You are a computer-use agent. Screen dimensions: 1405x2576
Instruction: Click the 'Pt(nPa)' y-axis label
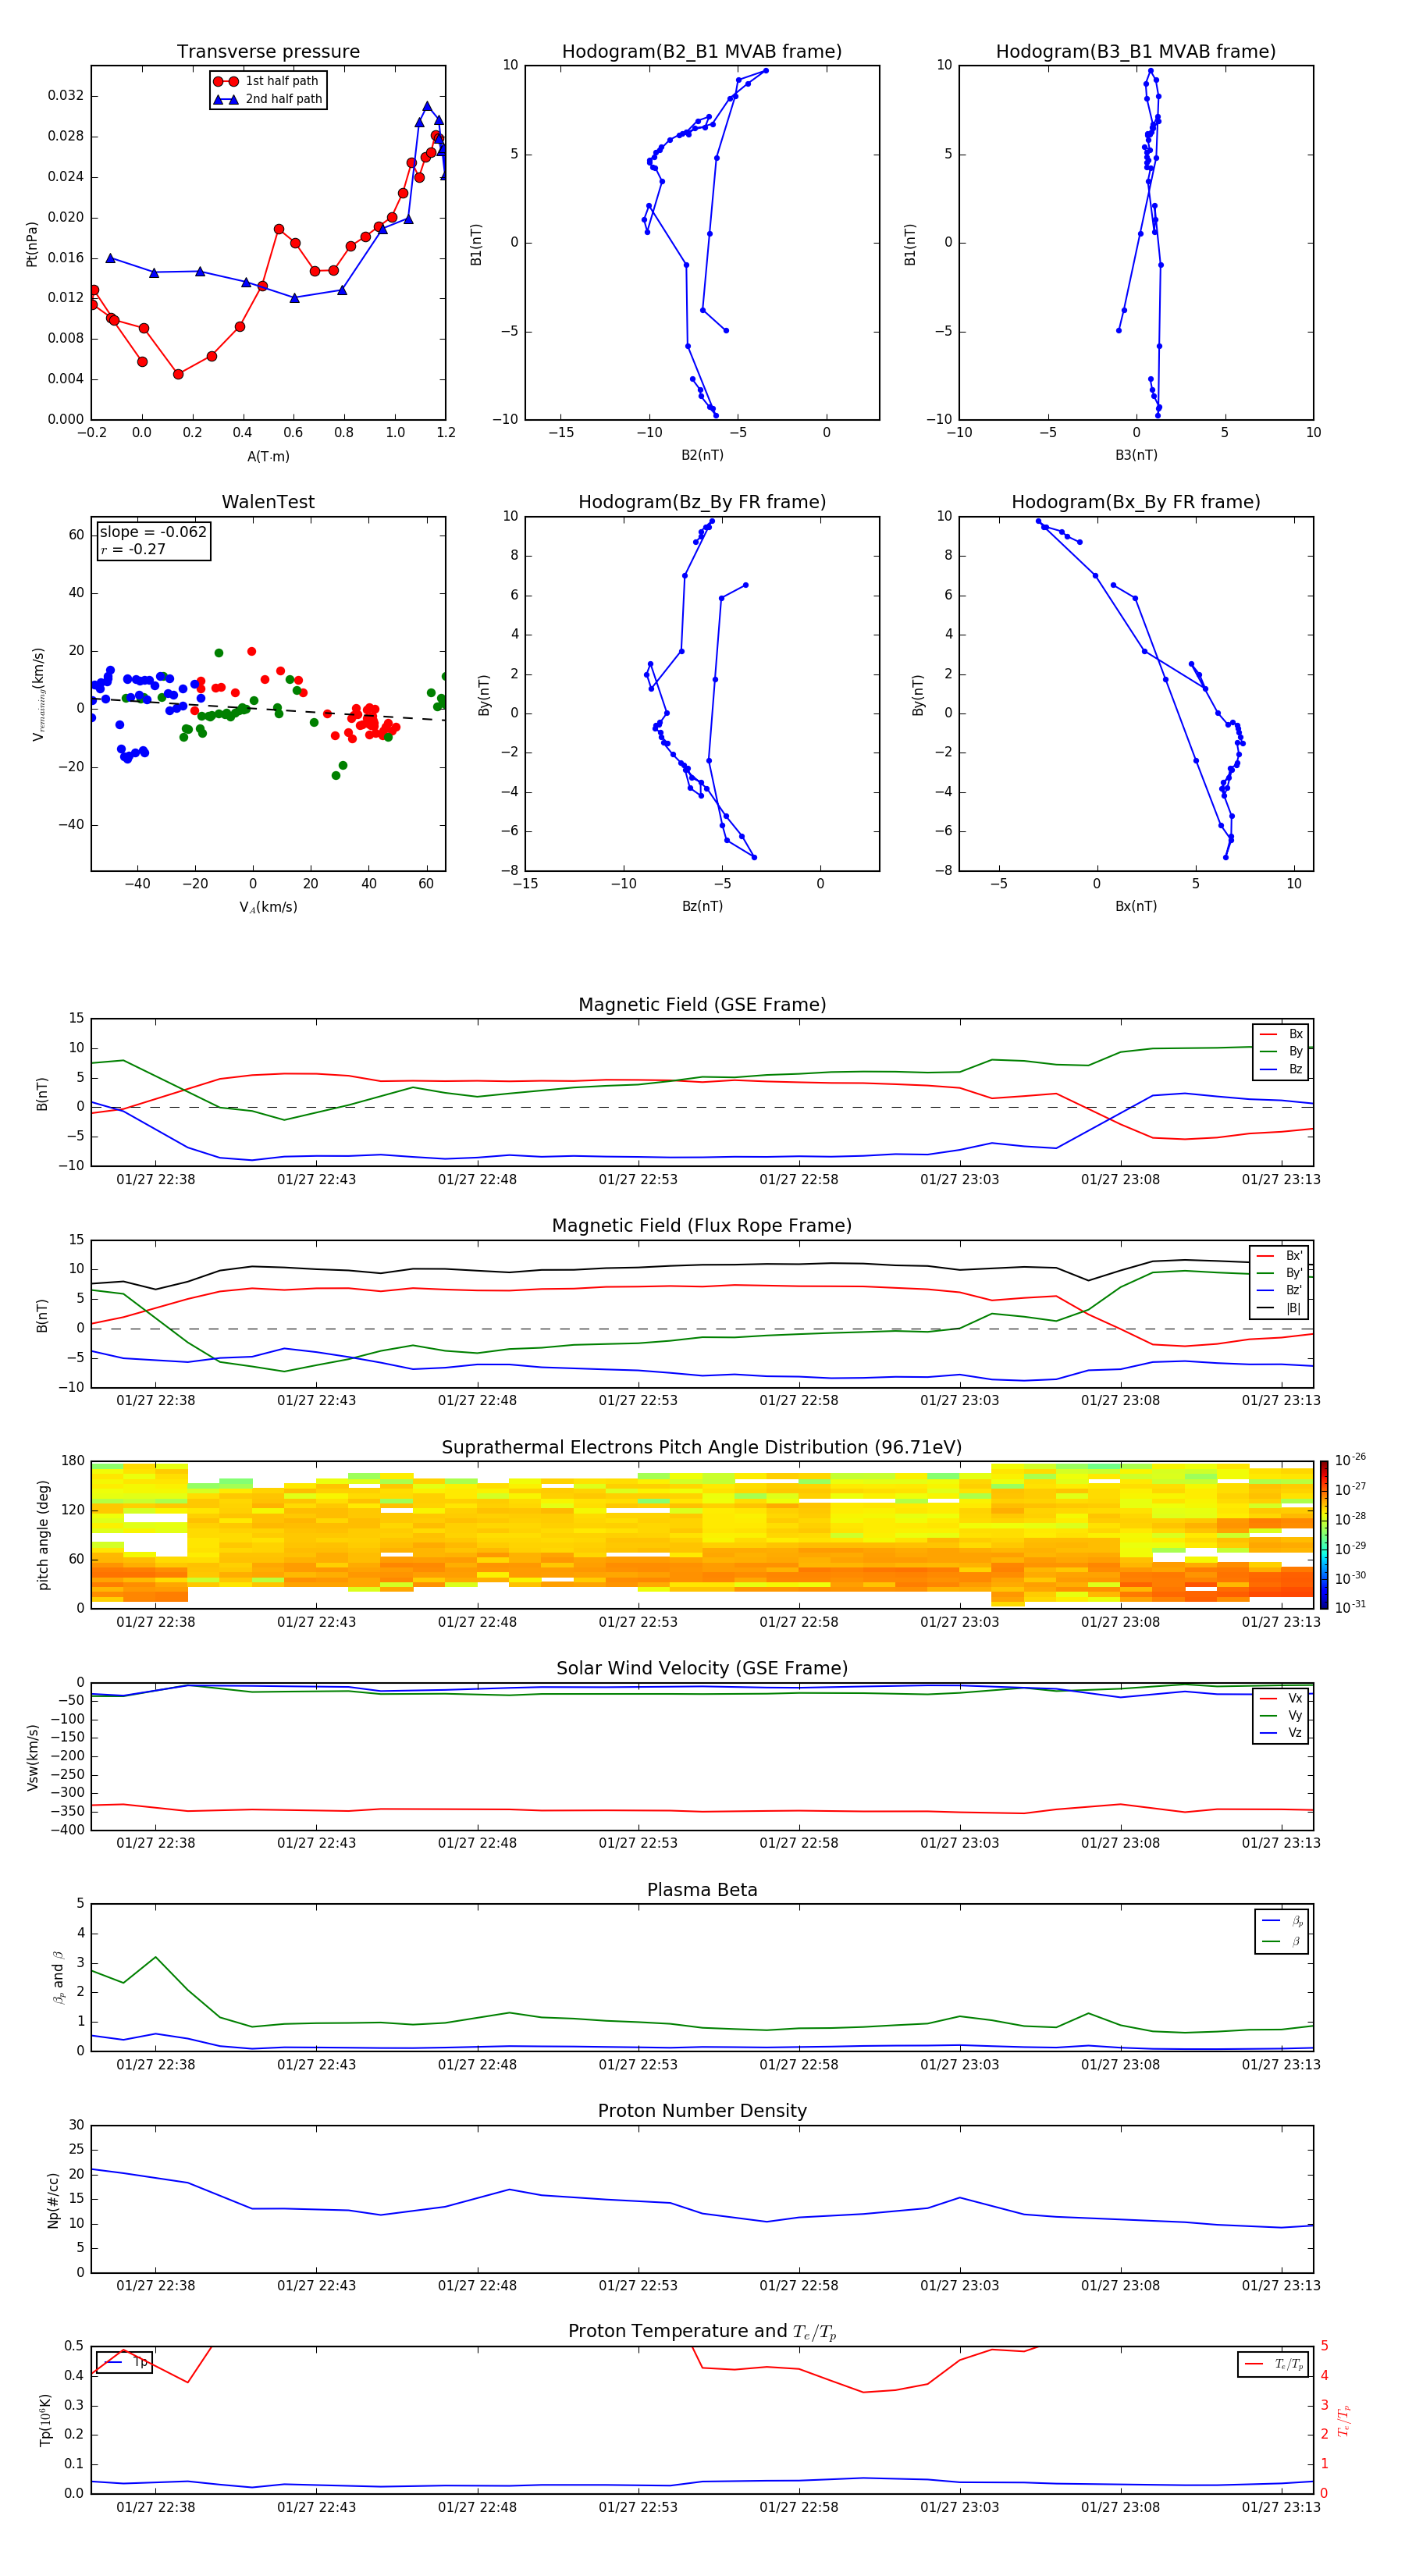click(x=32, y=243)
